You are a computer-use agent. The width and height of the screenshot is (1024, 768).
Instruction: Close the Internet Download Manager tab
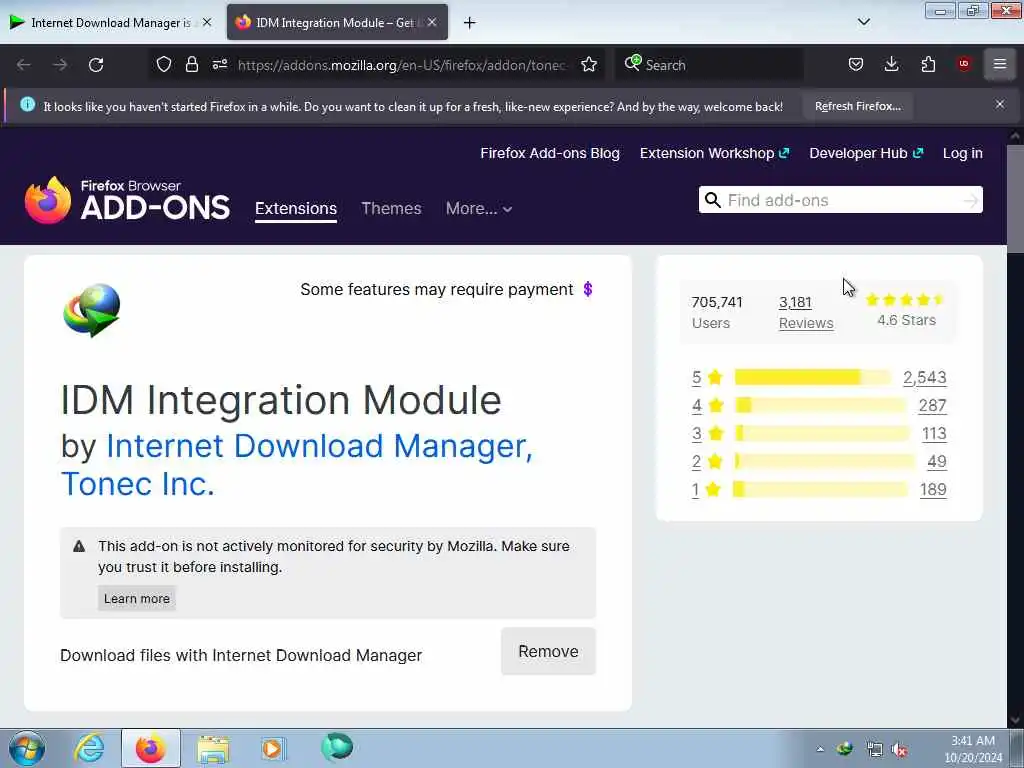(207, 22)
